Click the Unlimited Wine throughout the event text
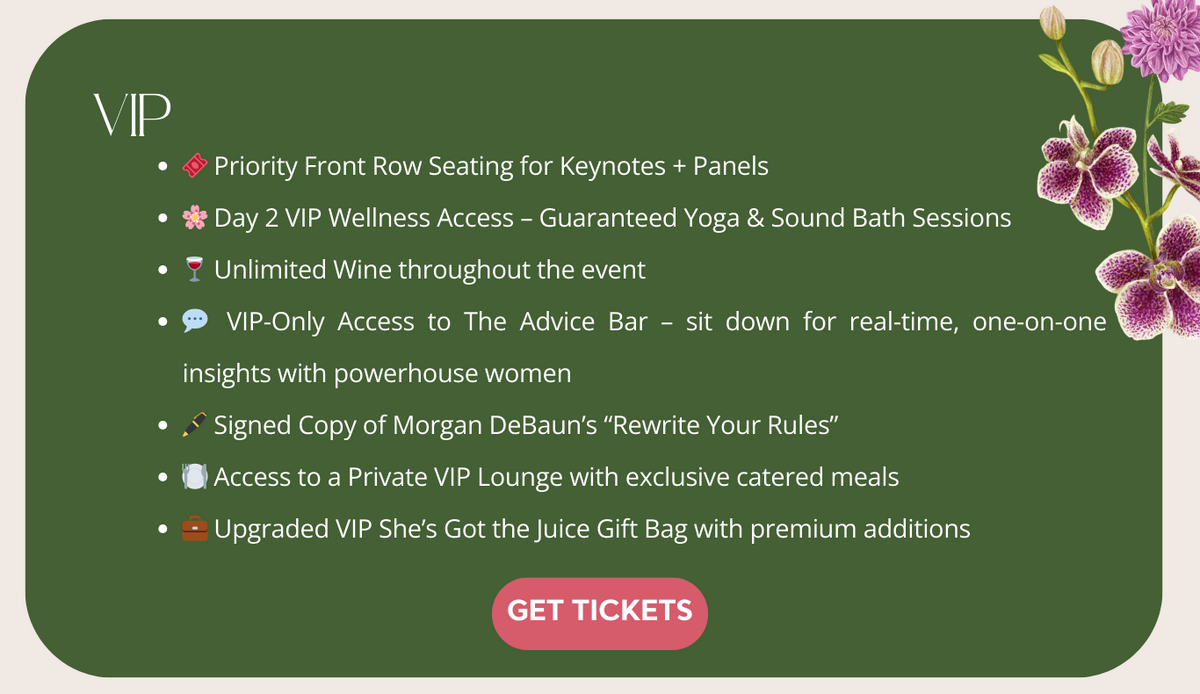Viewport: 1200px width, 694px height. 430,270
